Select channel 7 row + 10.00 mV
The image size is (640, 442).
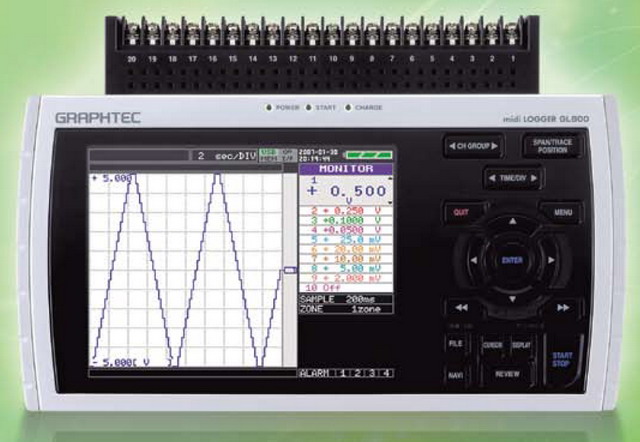pos(346,259)
